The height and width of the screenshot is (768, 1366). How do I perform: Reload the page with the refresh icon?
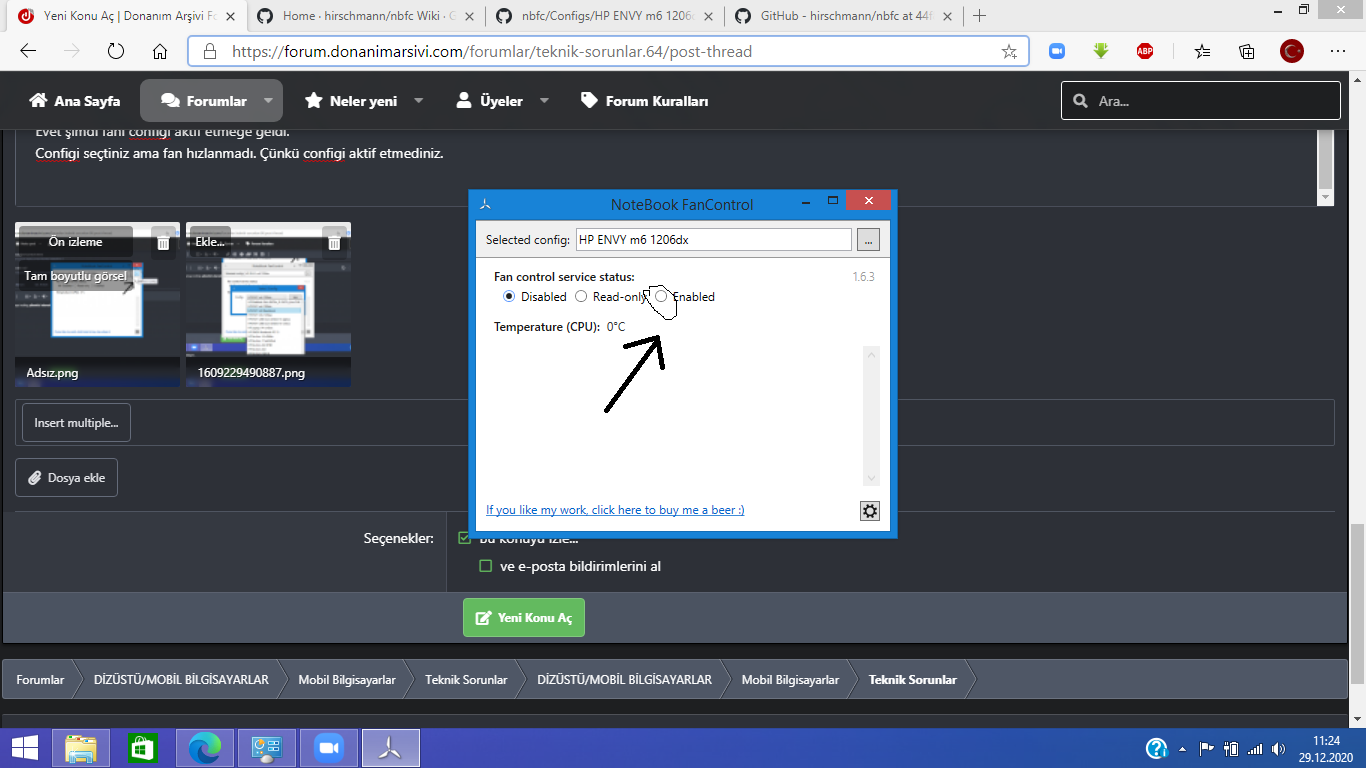coord(115,52)
